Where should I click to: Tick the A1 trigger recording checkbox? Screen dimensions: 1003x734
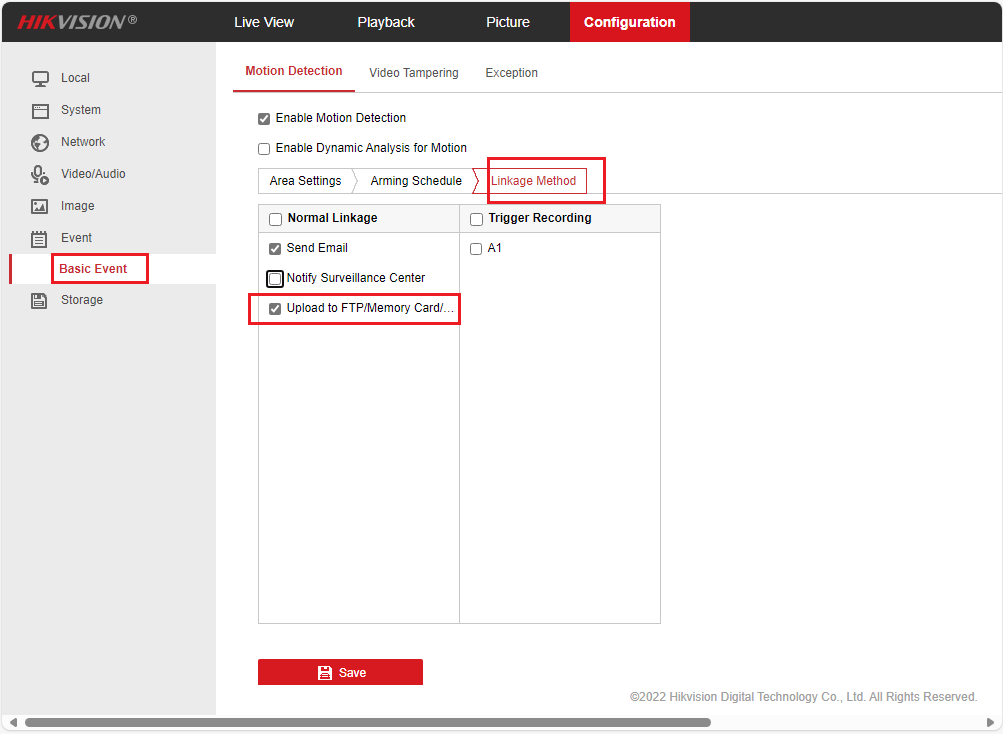pyautogui.click(x=476, y=249)
